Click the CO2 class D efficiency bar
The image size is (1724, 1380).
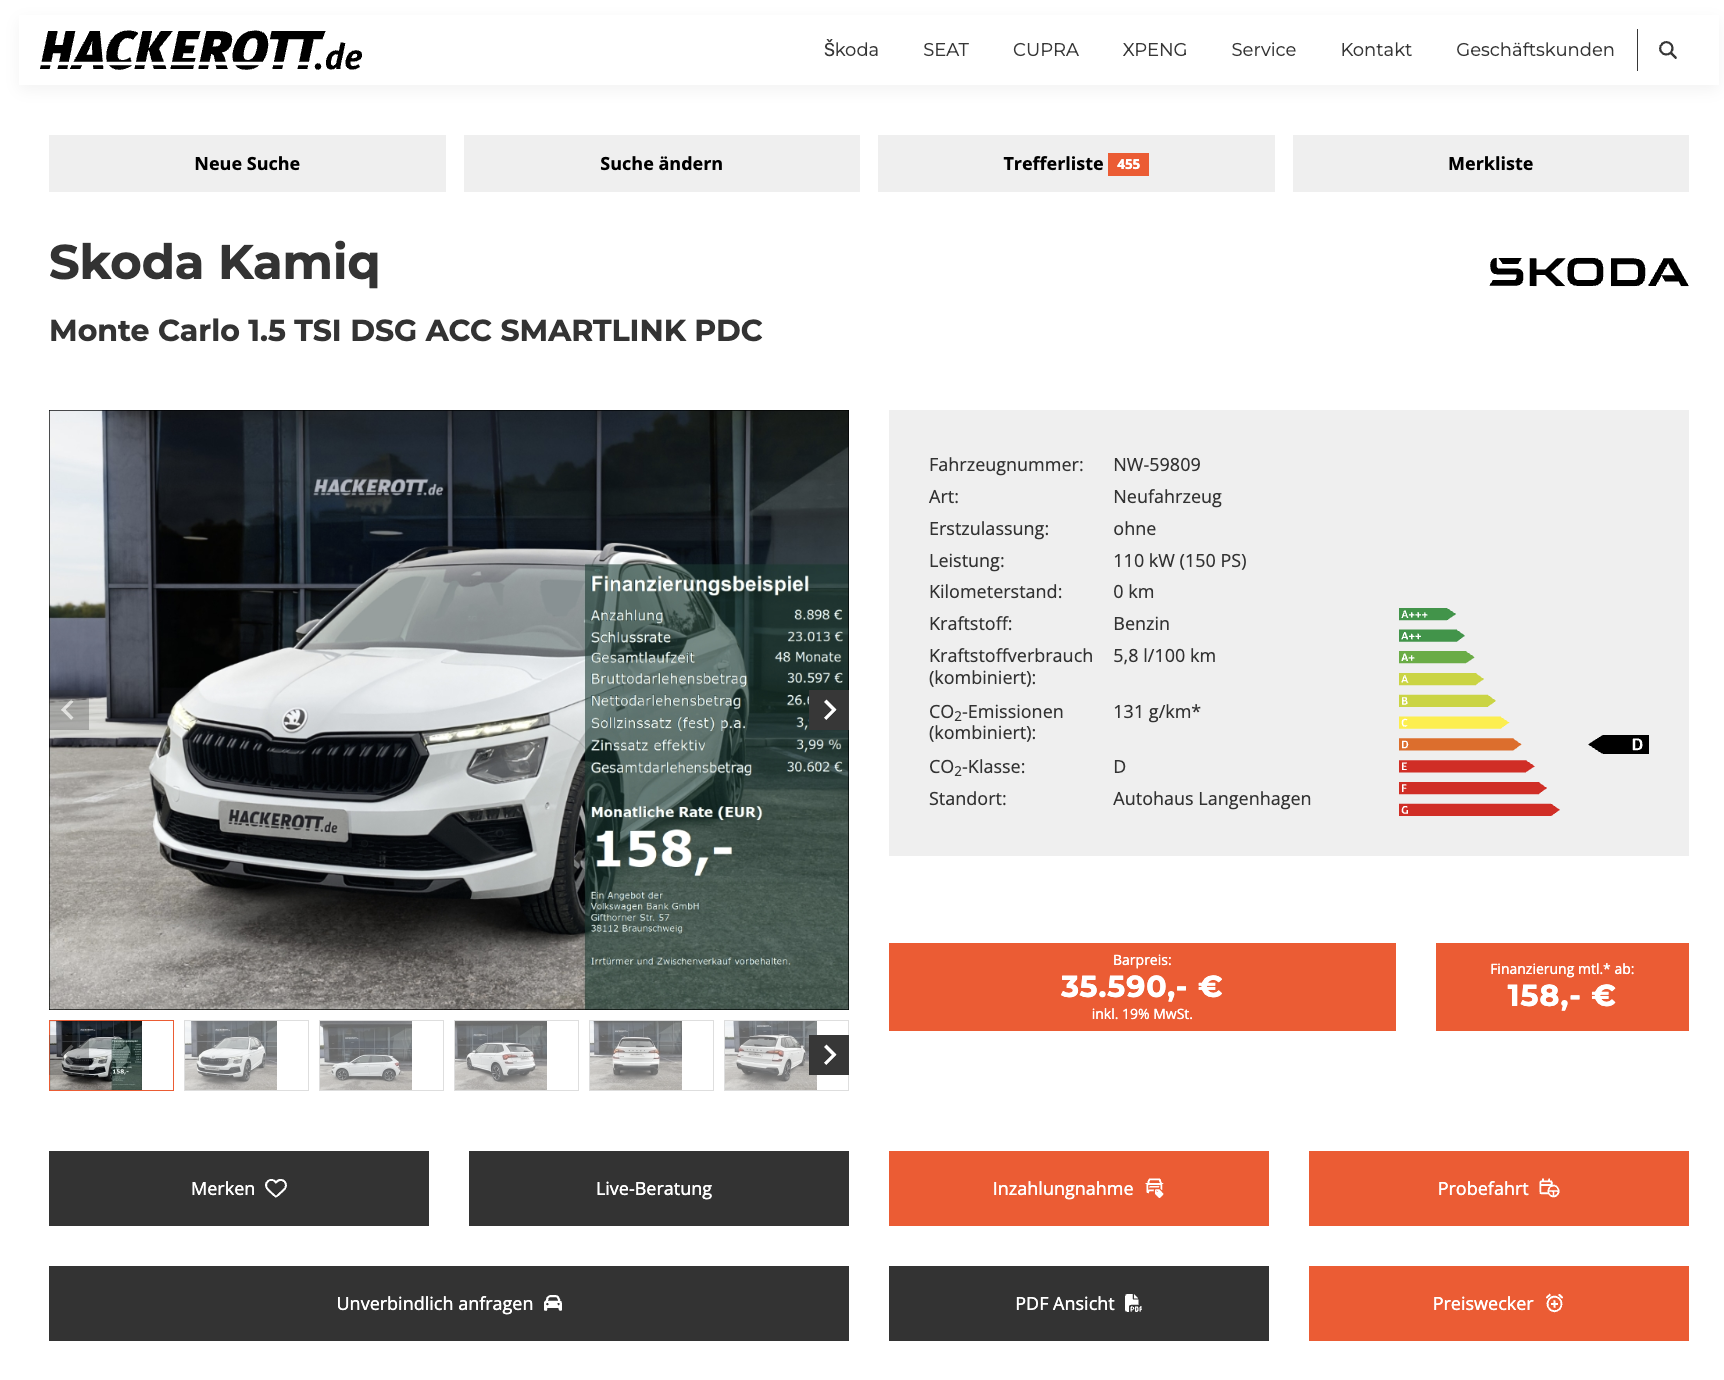point(1459,744)
